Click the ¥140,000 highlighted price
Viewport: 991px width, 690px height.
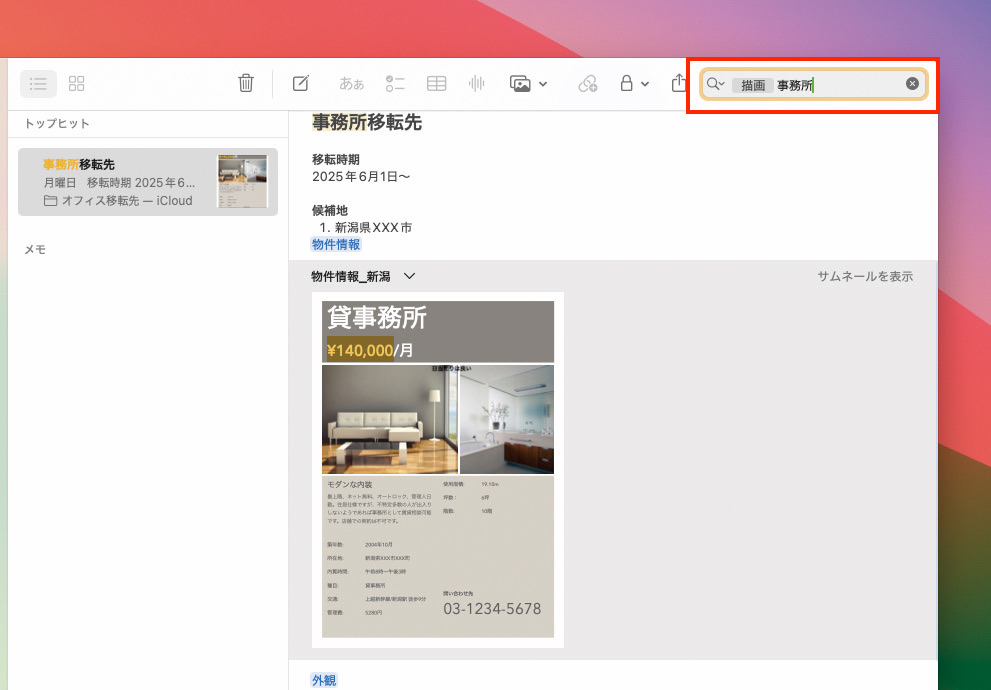pyautogui.click(x=360, y=349)
